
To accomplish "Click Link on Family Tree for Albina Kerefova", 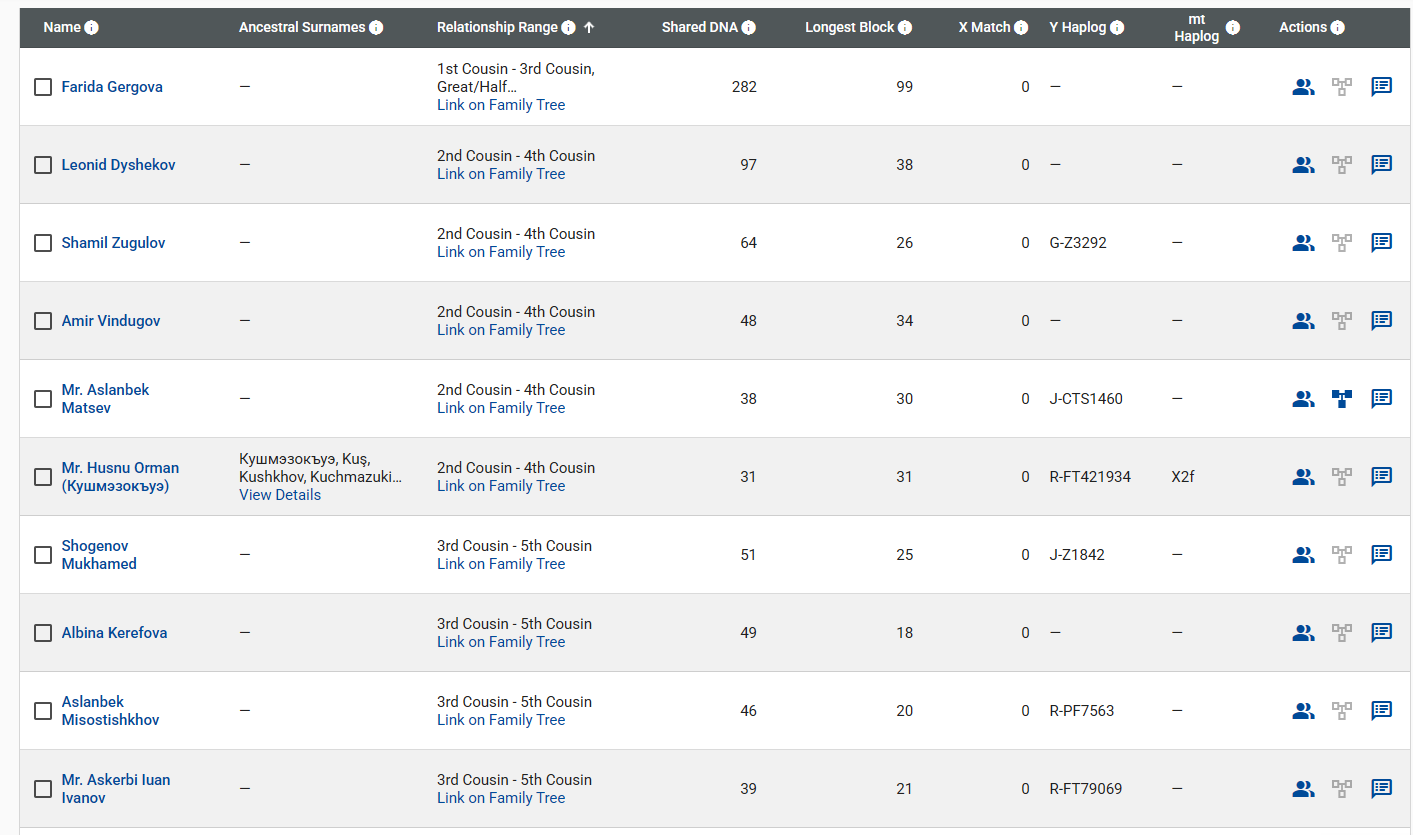I will pyautogui.click(x=501, y=642).
